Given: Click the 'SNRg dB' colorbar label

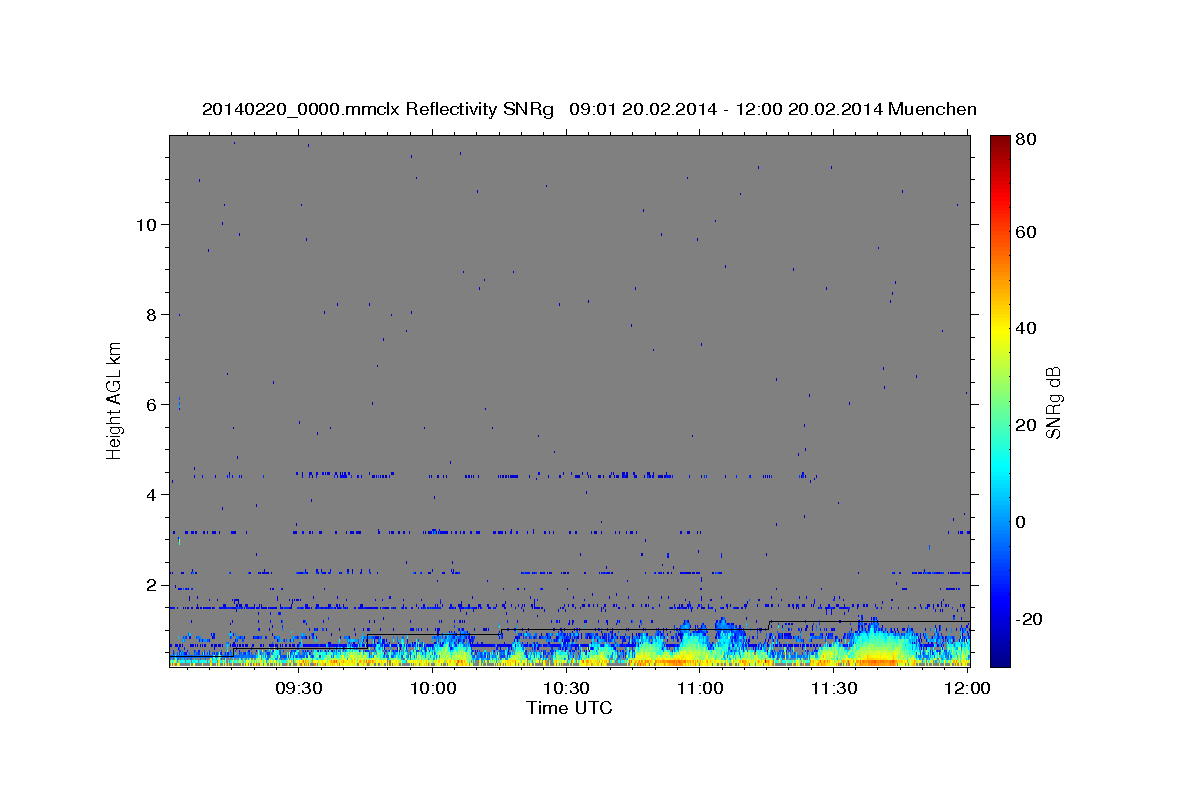Looking at the screenshot, I should point(1053,402).
